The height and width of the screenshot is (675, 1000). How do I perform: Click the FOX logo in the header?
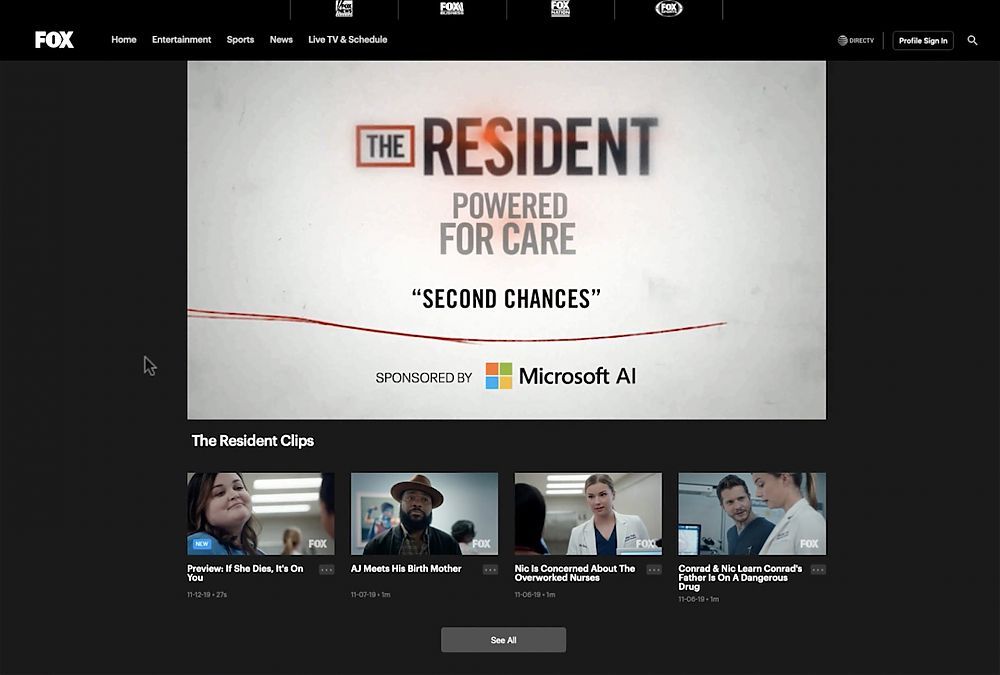pyautogui.click(x=54, y=40)
